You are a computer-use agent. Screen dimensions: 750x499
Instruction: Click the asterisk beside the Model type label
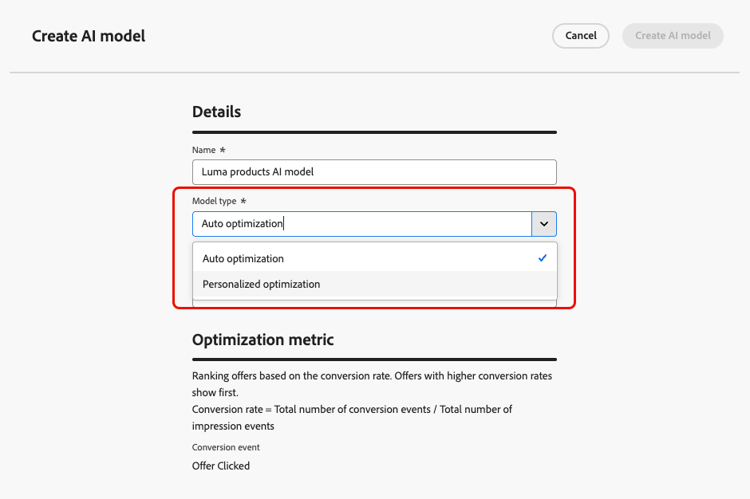pyautogui.click(x=244, y=201)
